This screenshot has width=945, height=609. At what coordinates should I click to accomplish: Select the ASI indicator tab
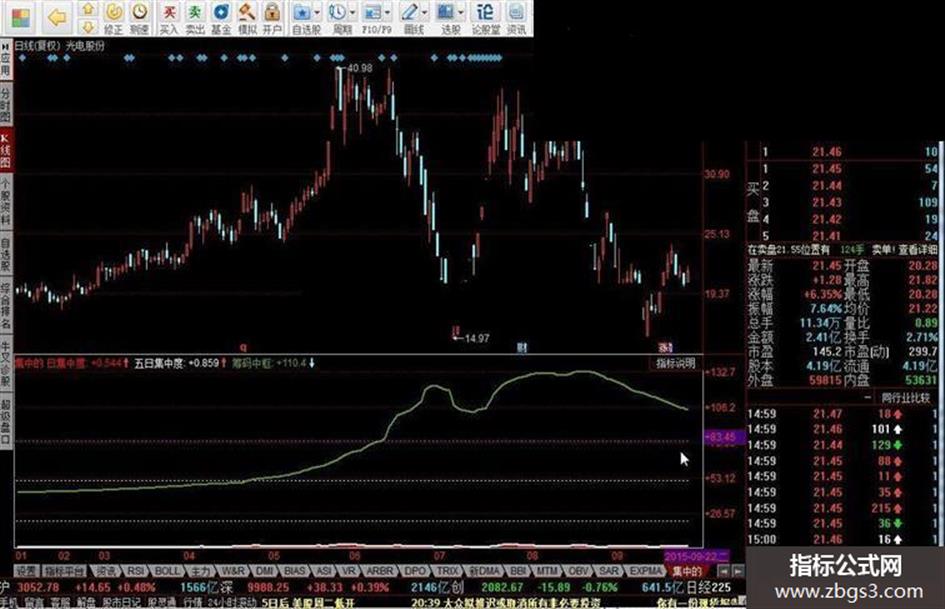tap(324, 570)
